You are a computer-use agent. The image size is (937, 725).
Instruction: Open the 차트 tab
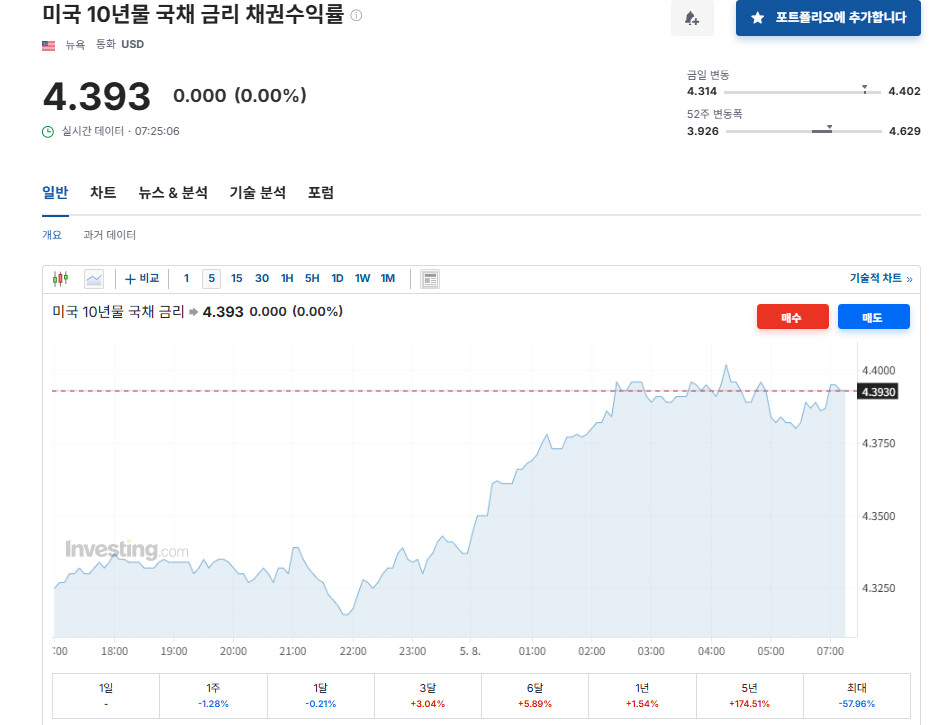click(x=103, y=192)
